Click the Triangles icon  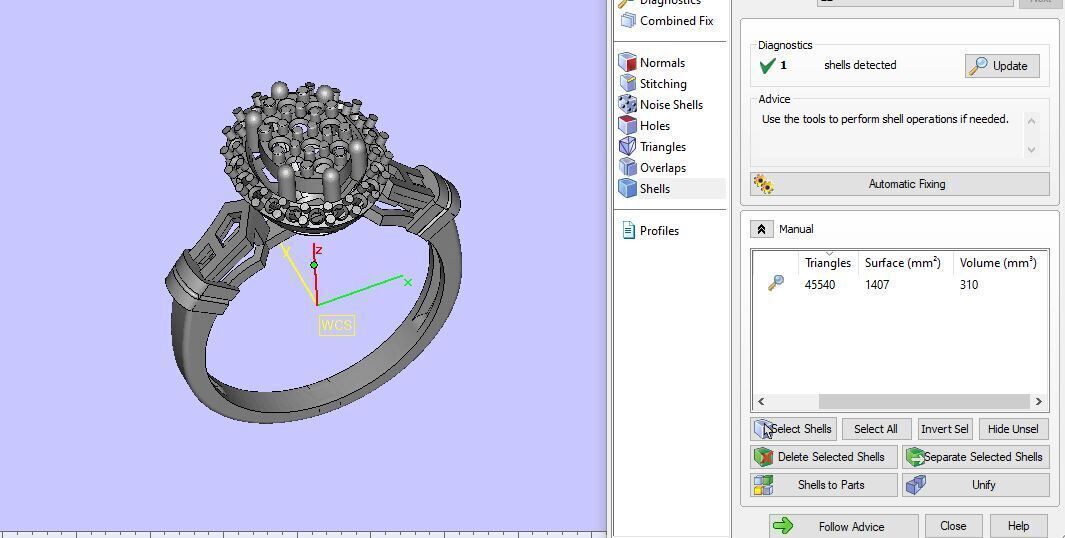628,147
